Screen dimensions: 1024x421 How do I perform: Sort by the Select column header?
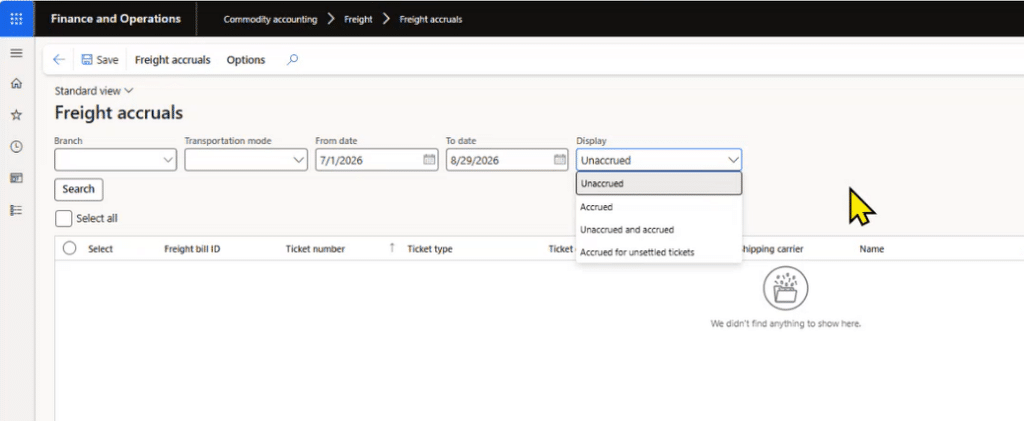pos(101,249)
